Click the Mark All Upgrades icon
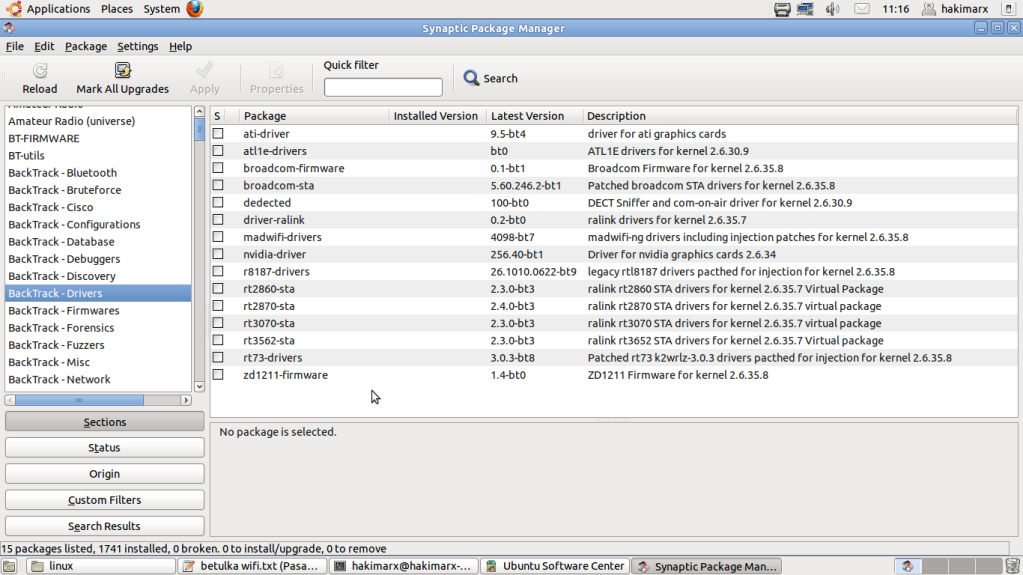 click(122, 70)
